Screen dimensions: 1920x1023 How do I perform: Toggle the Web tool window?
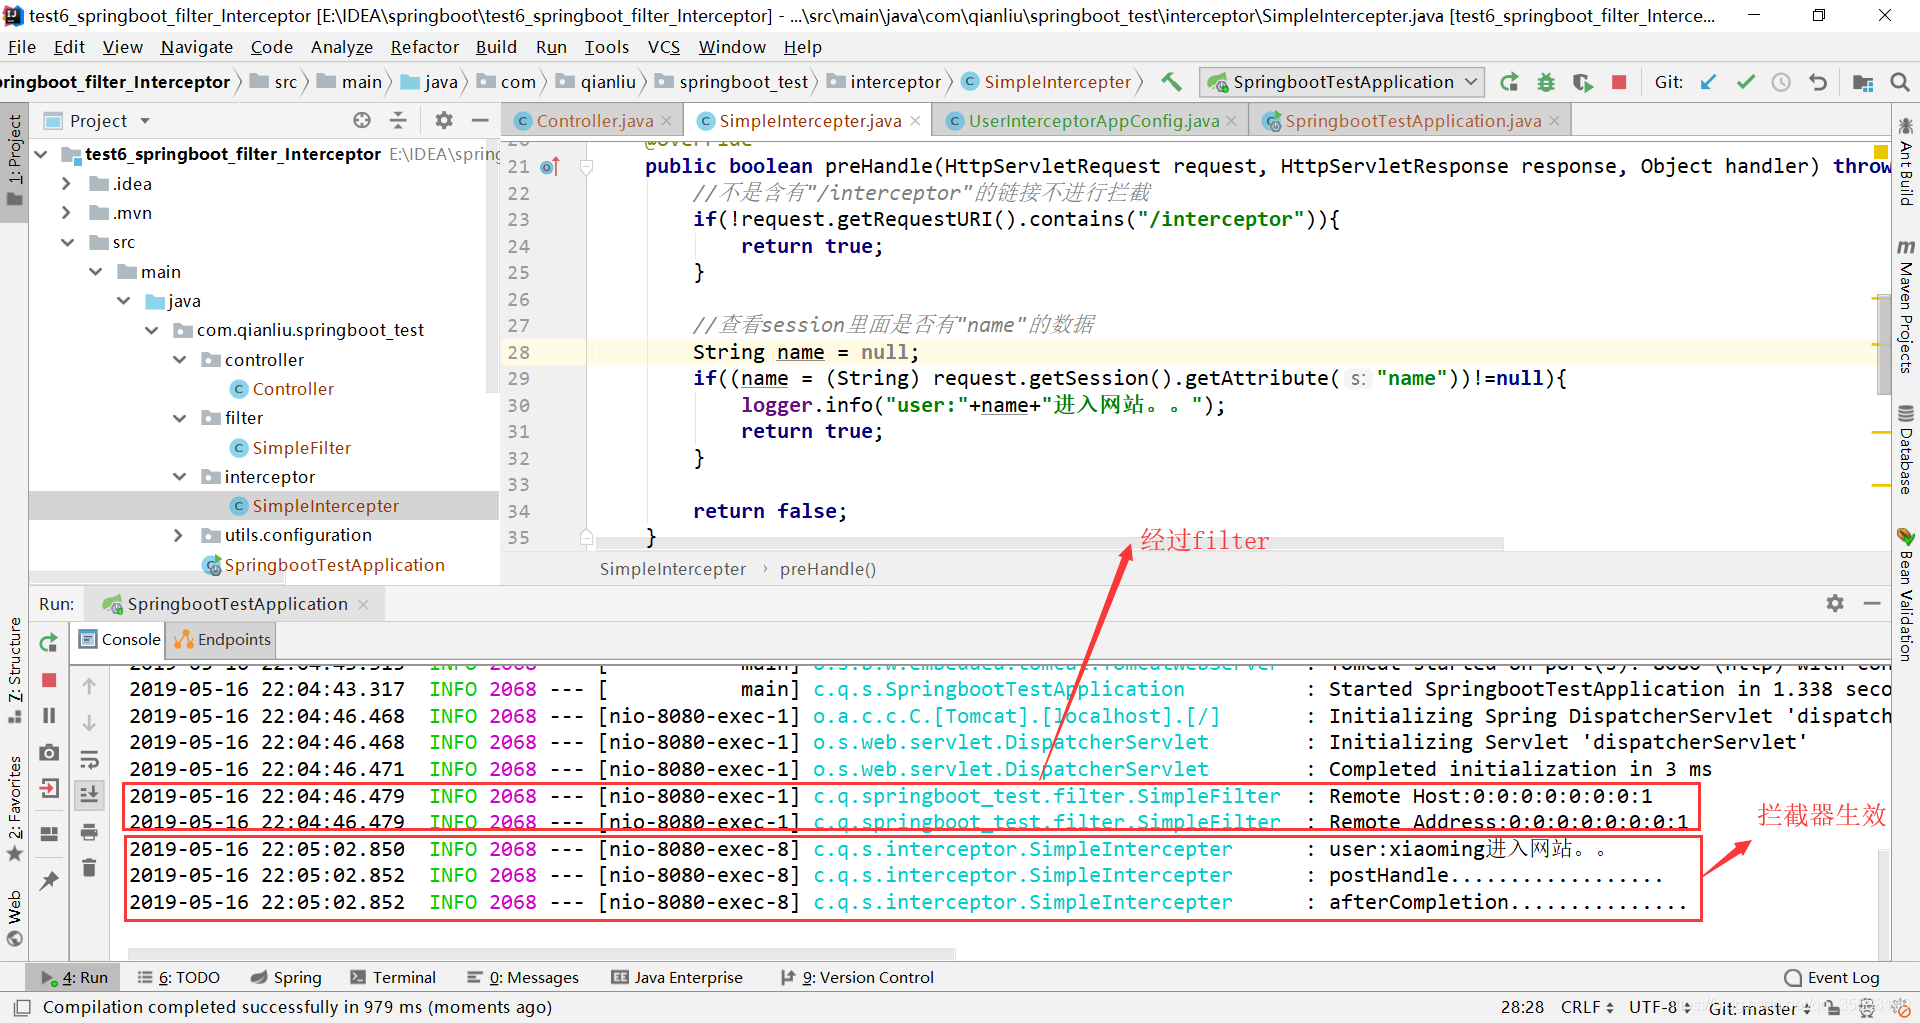(14, 918)
